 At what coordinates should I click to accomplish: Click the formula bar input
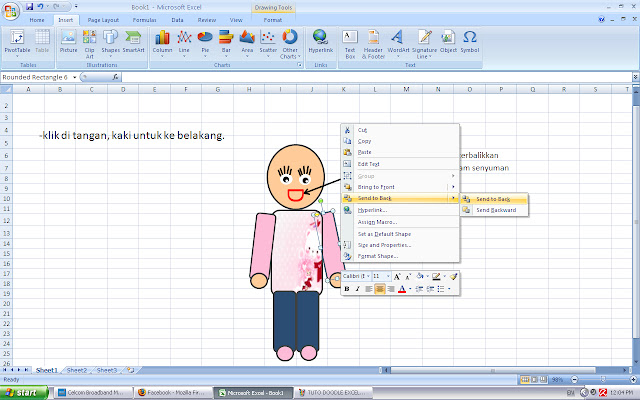click(x=376, y=77)
